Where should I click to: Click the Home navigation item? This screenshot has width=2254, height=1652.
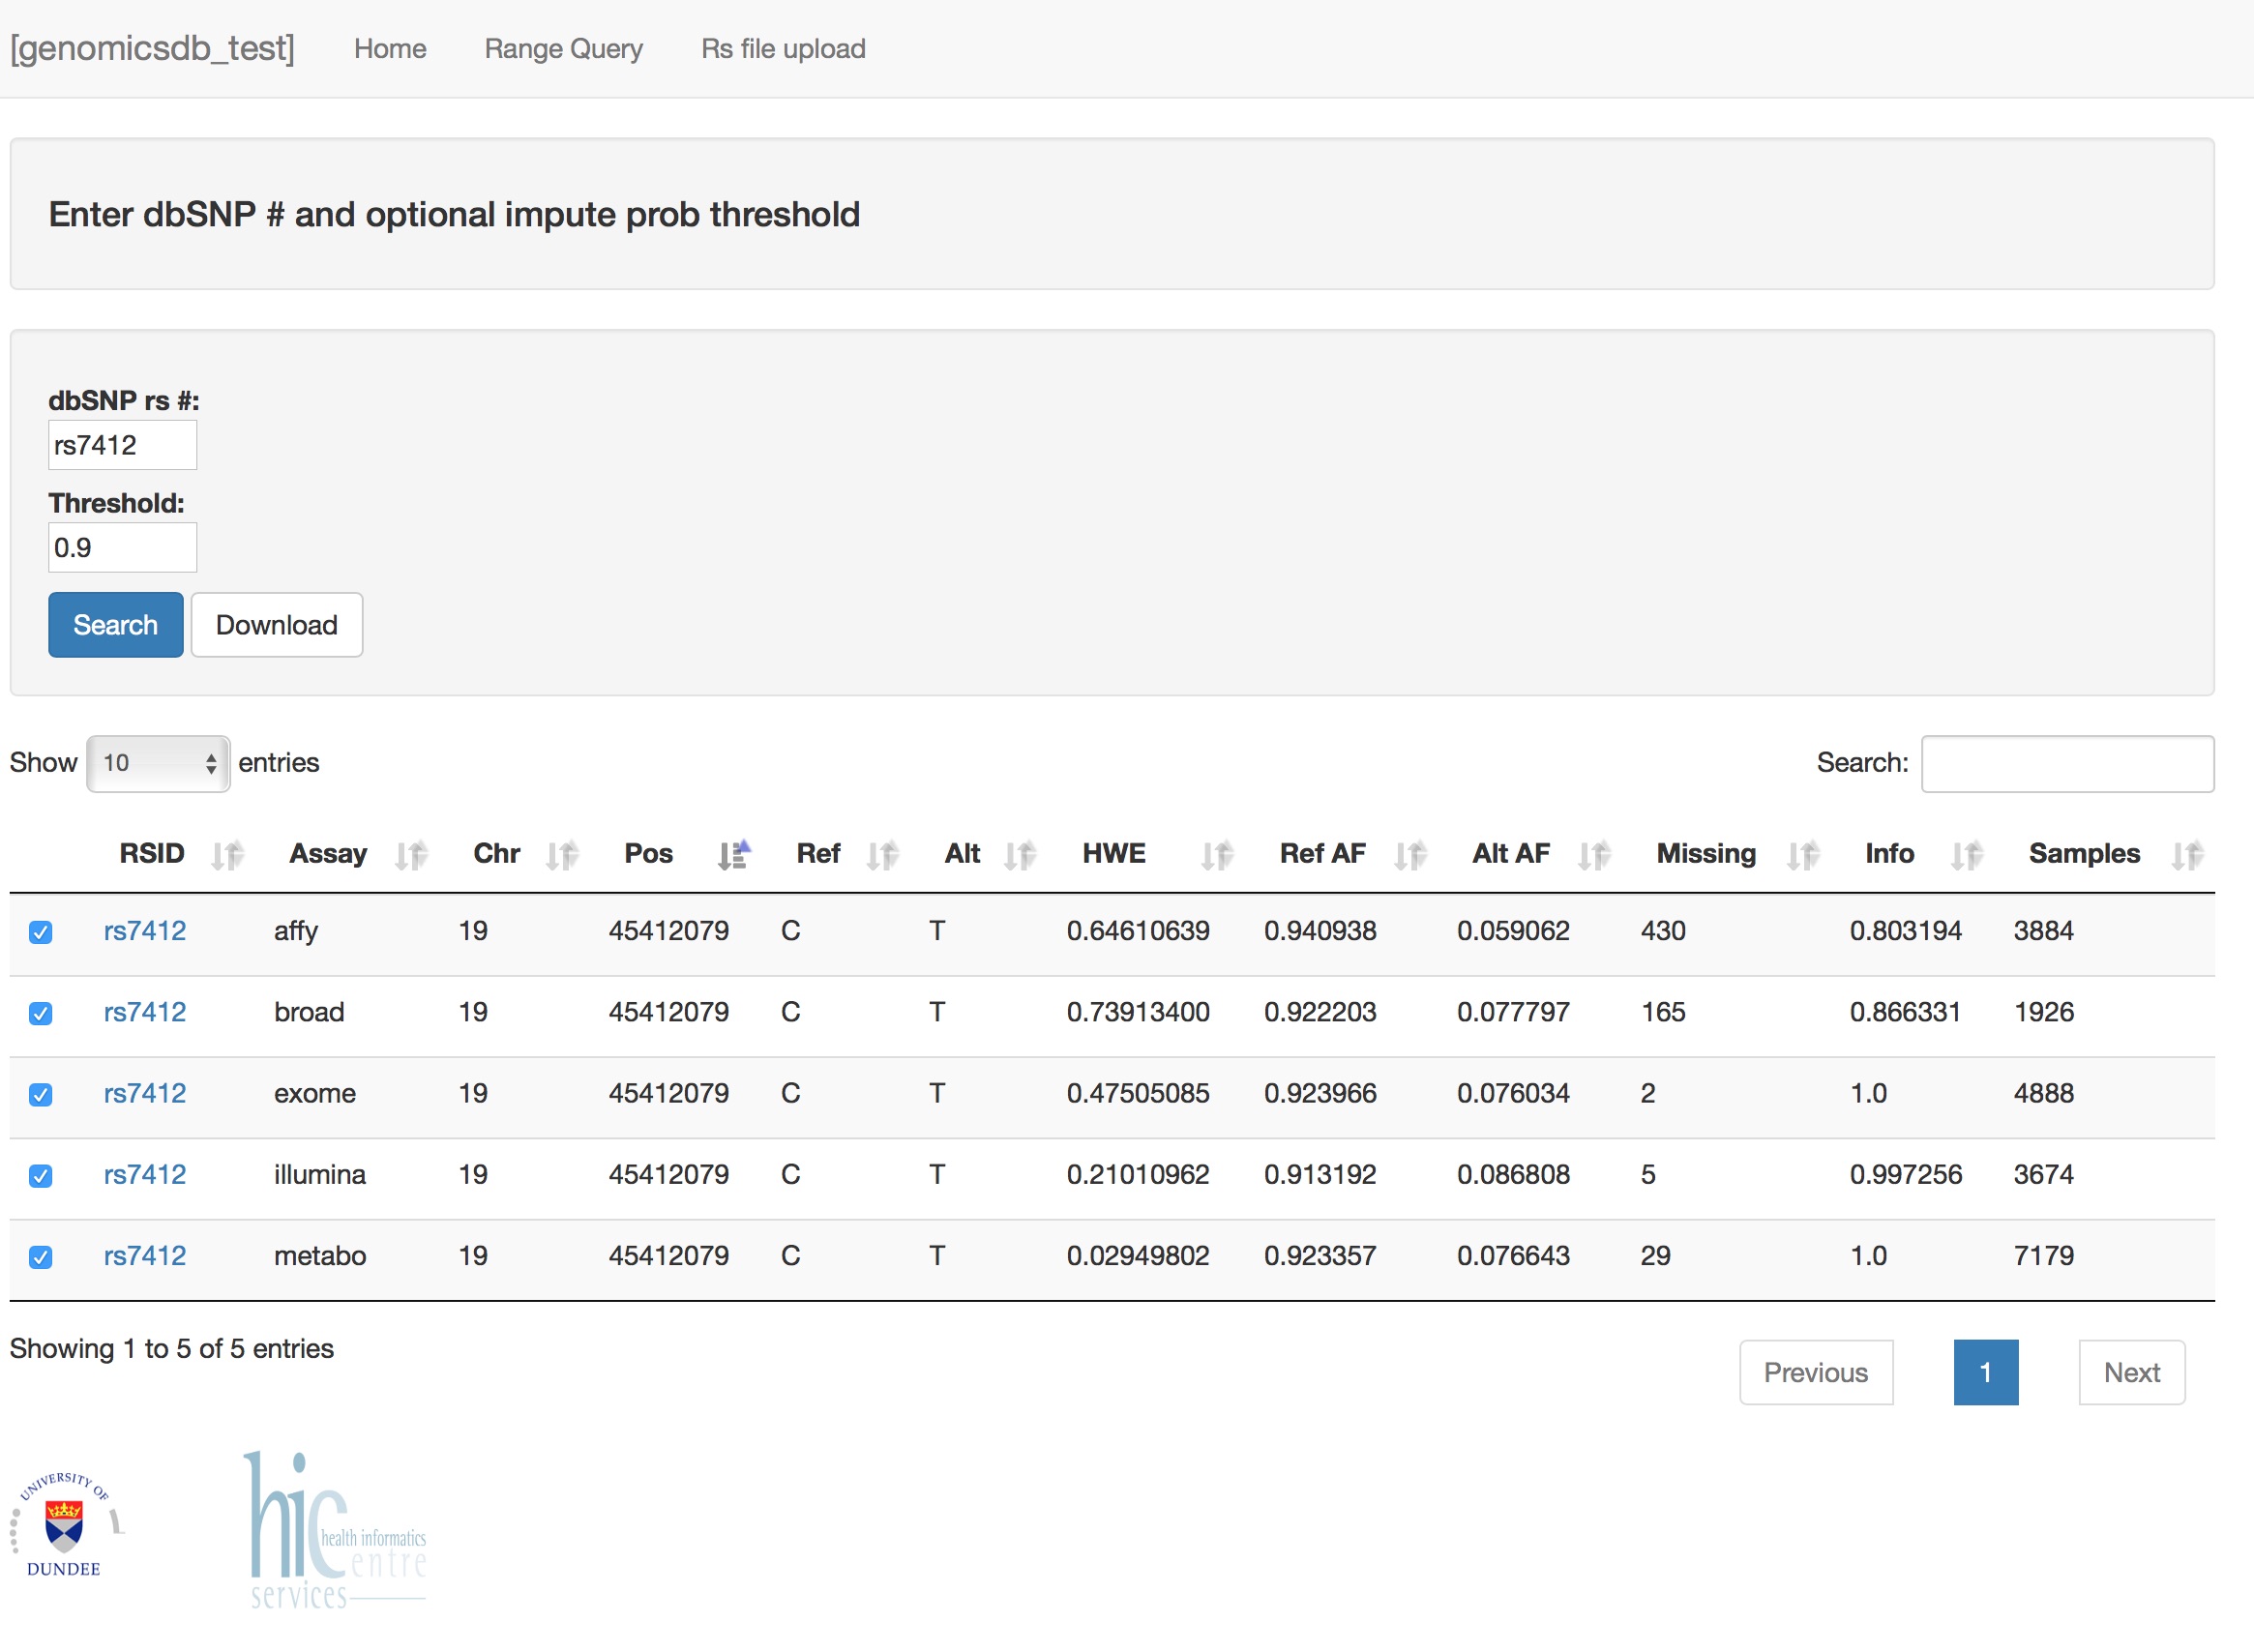pos(390,49)
